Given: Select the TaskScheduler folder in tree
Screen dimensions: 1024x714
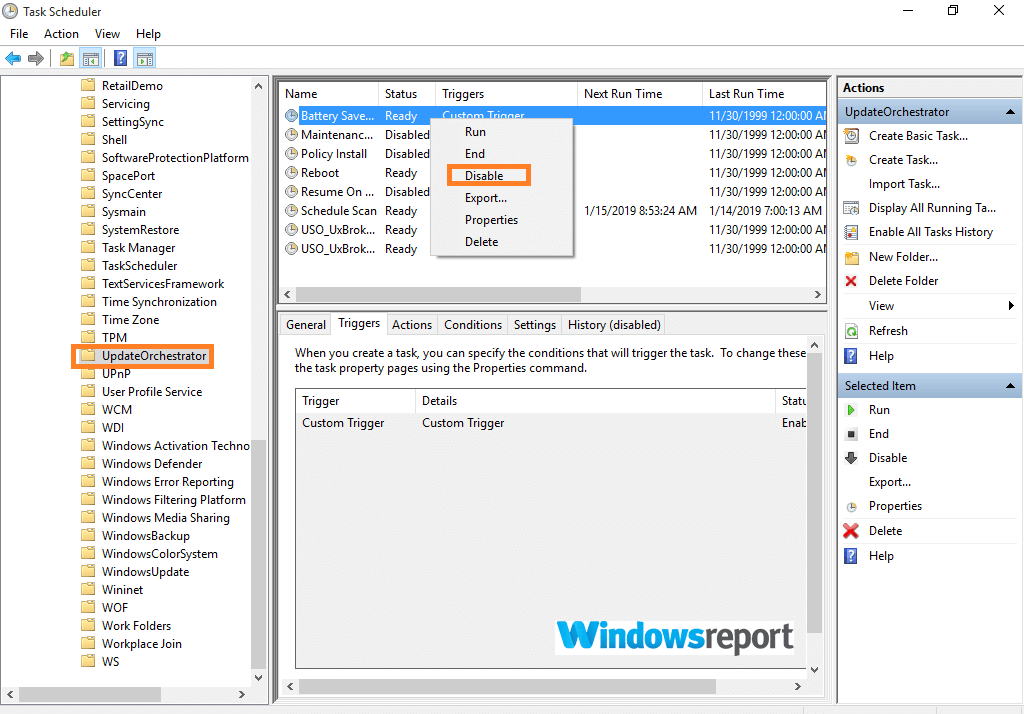Looking at the screenshot, I should 140,266.
